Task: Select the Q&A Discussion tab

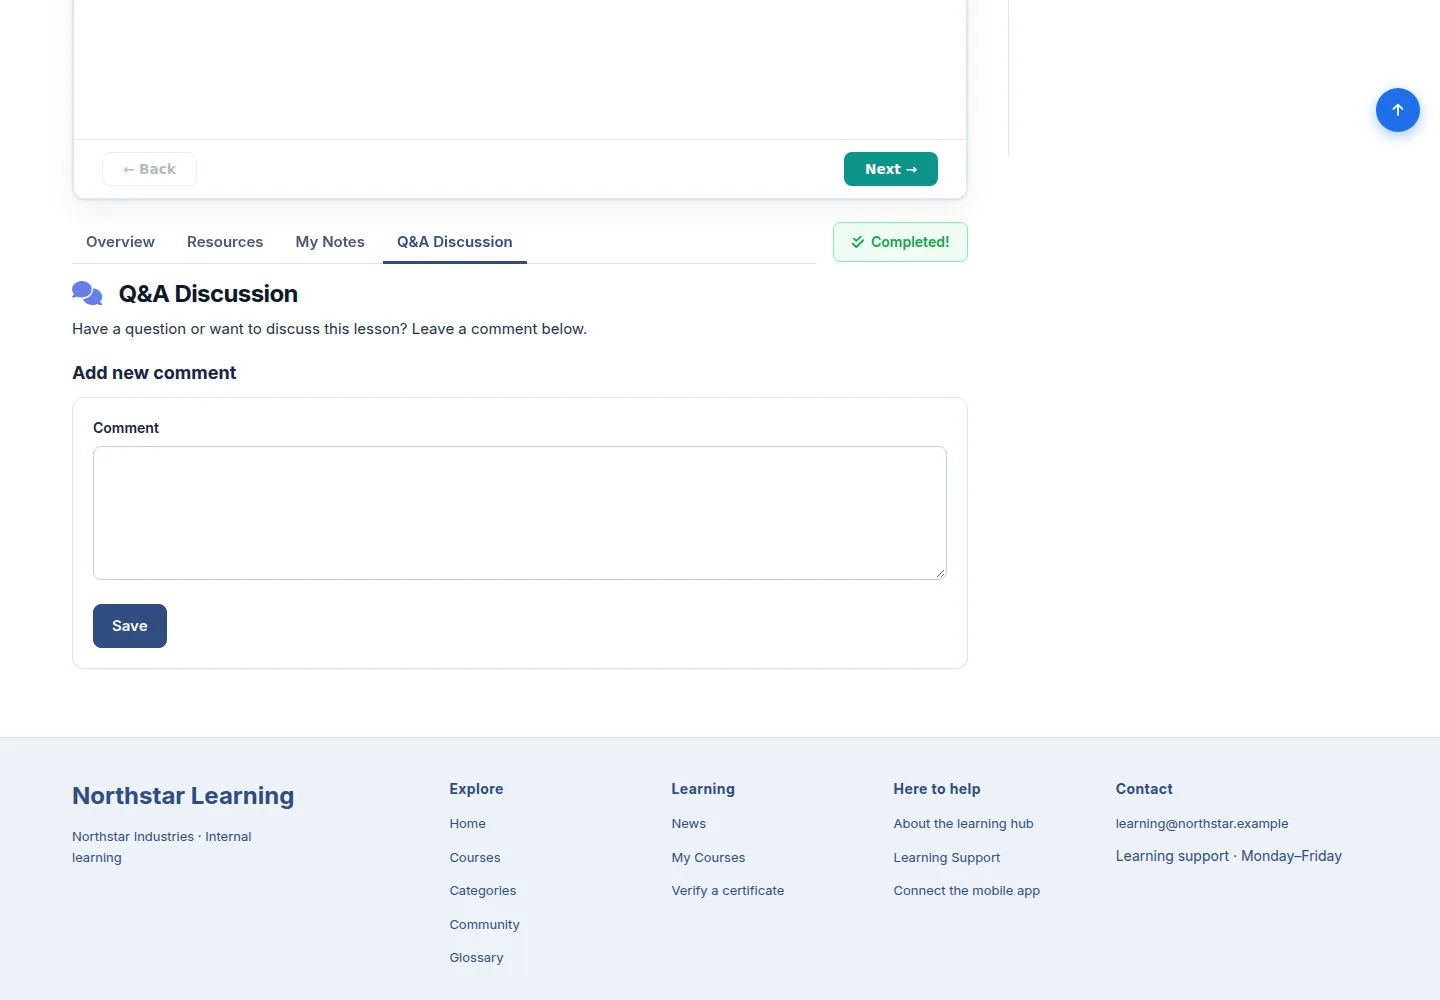Action: click(455, 242)
